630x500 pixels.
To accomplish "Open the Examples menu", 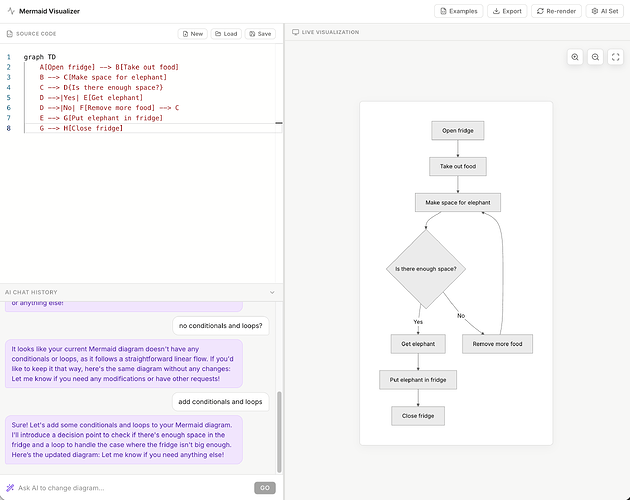I will pyautogui.click(x=458, y=11).
